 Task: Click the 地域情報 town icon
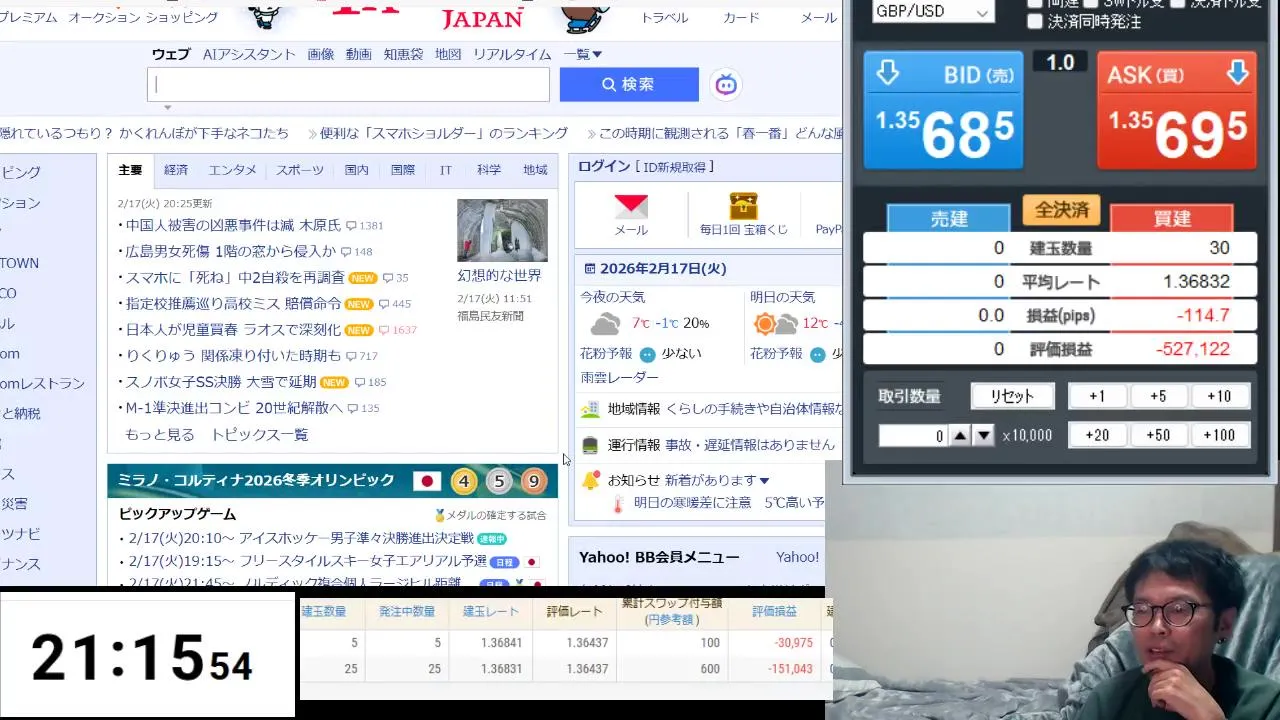click(x=590, y=409)
